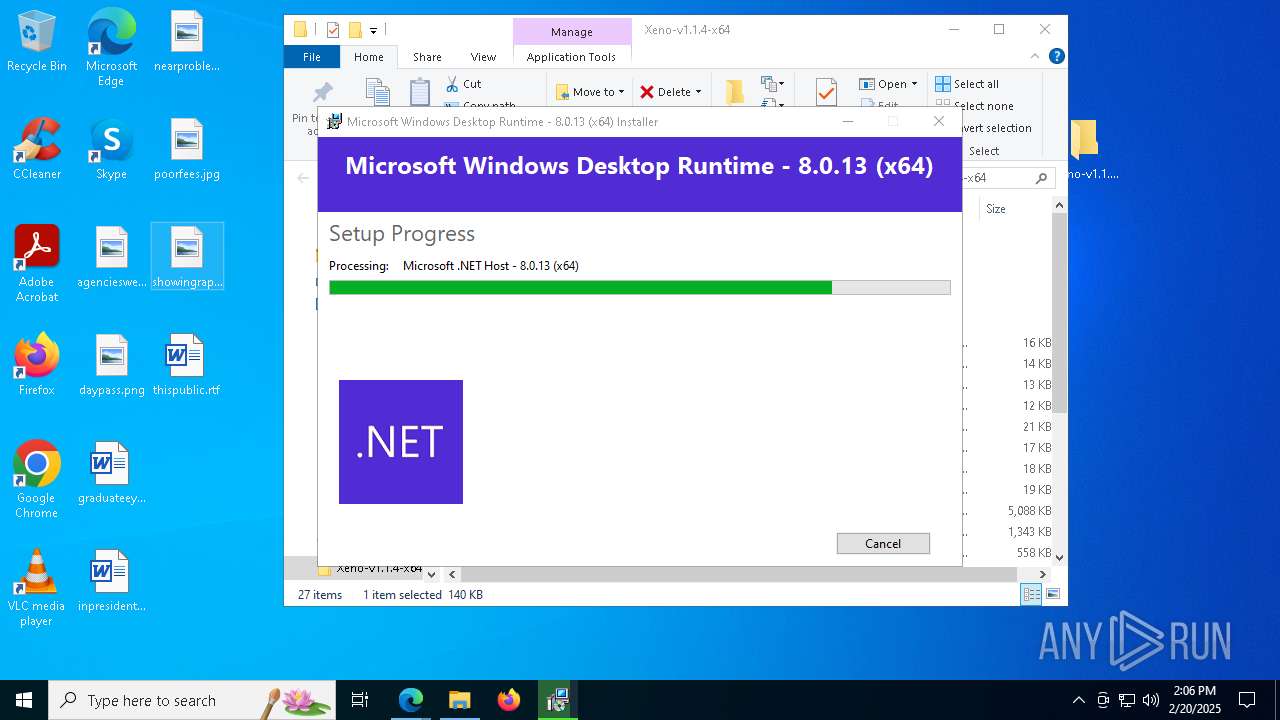Open the volume control in tray

[x=1150, y=700]
